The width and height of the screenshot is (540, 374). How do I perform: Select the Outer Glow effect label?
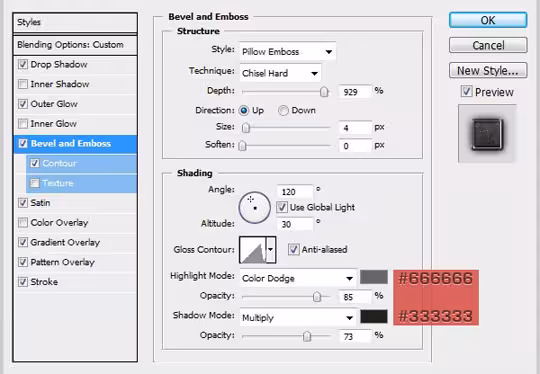click(x=54, y=104)
